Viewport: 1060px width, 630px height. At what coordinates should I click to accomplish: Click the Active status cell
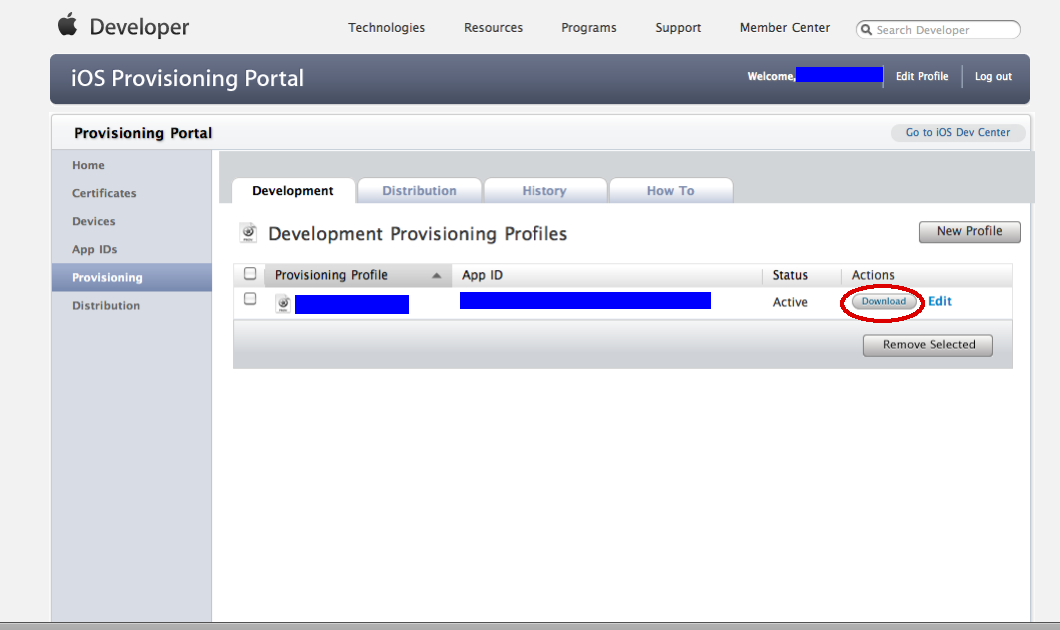790,302
